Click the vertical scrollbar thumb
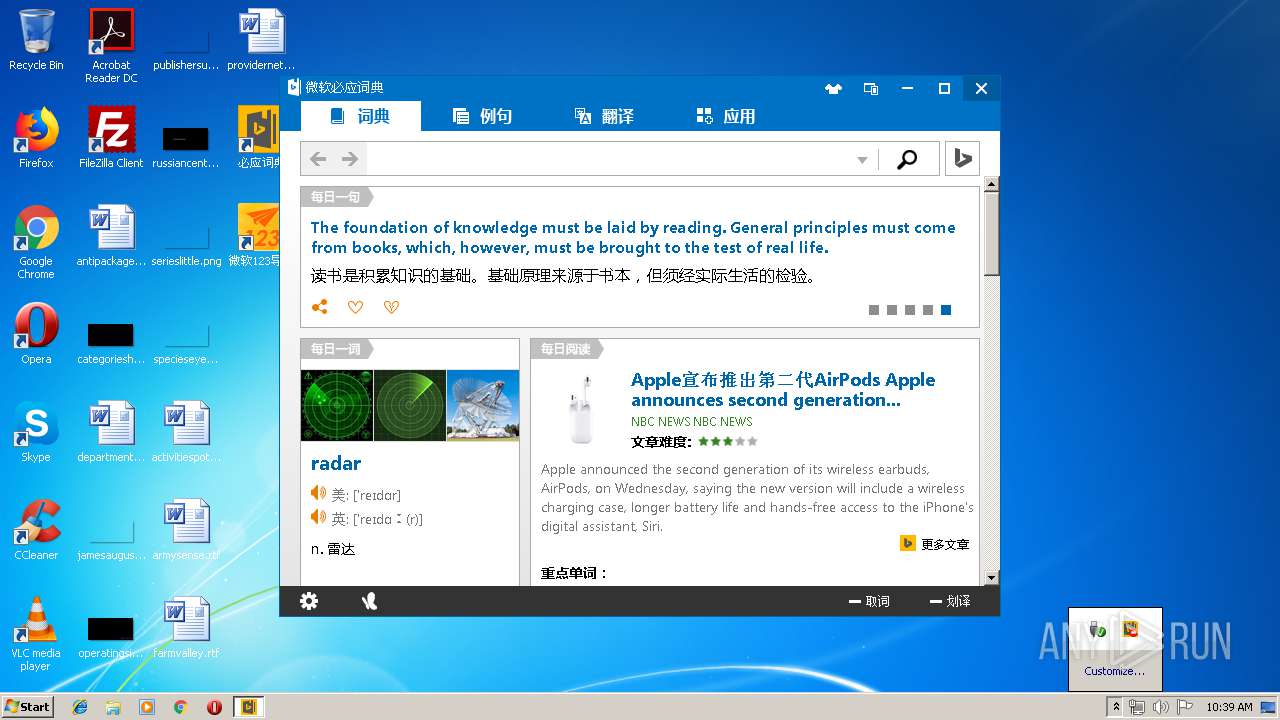Viewport: 1280px width, 720px height. 991,233
